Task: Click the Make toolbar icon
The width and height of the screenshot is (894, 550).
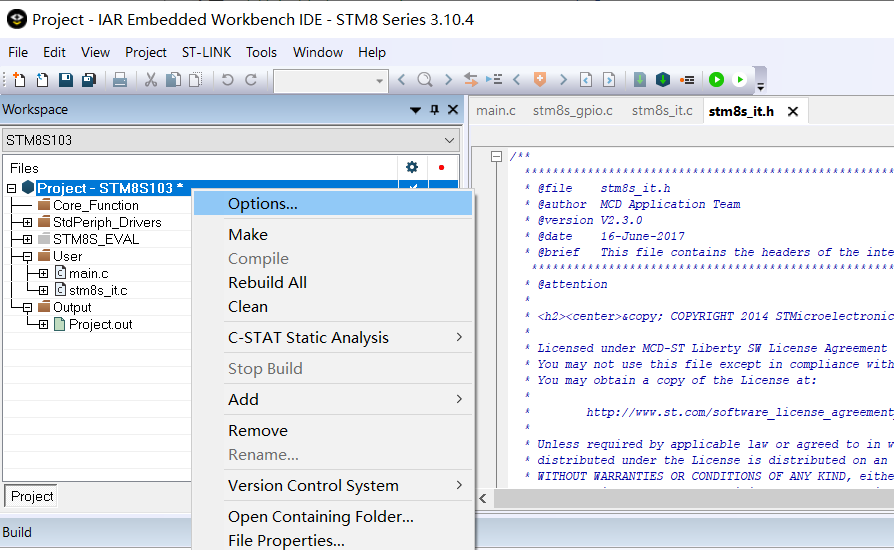Action: pos(663,80)
